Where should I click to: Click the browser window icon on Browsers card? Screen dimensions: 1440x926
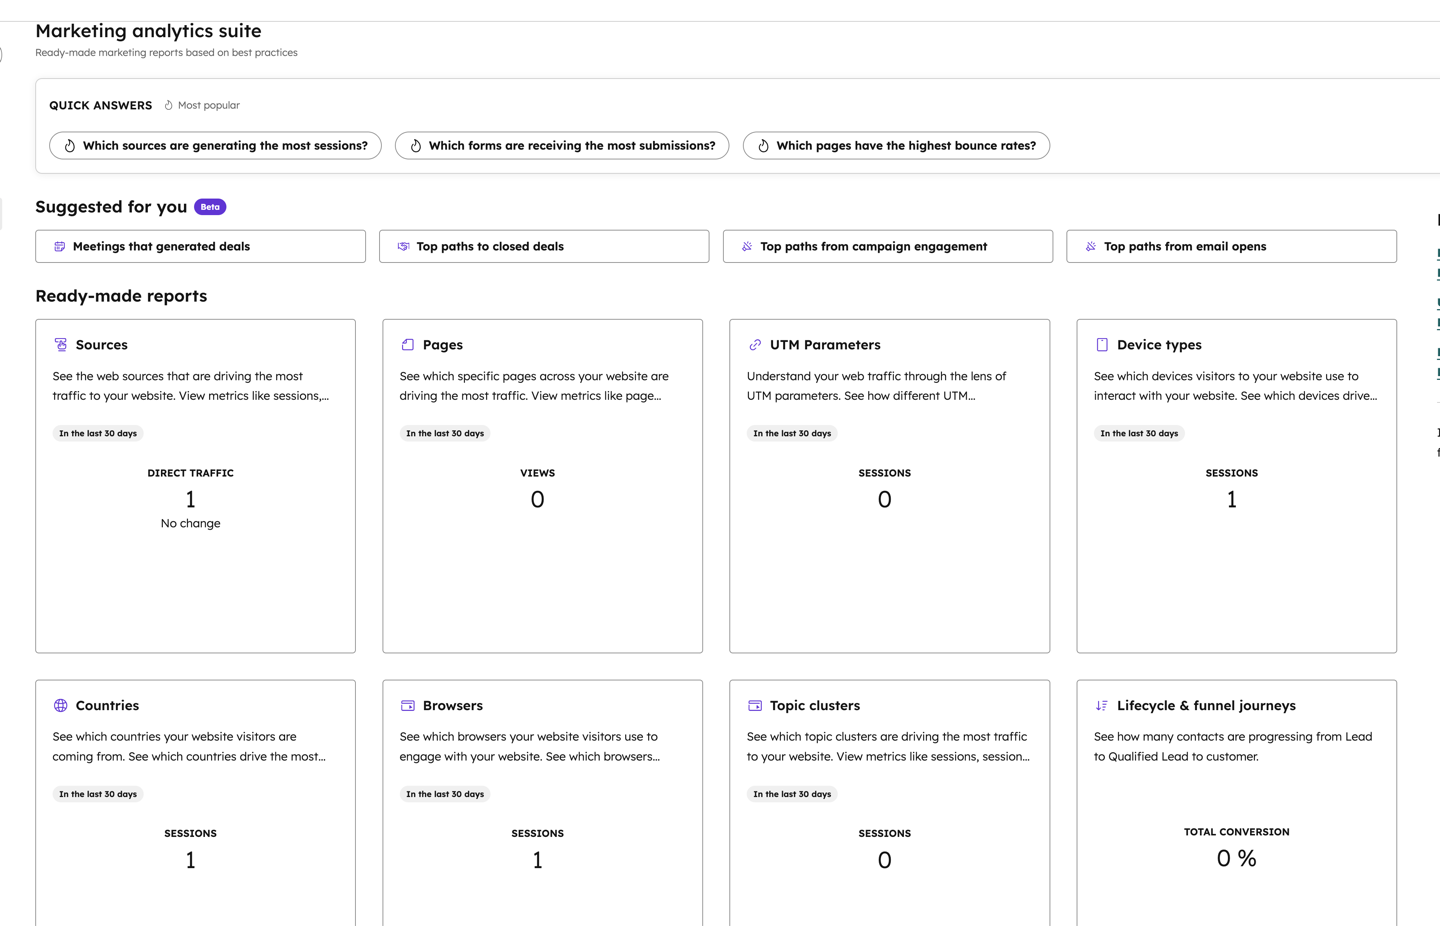(x=407, y=705)
